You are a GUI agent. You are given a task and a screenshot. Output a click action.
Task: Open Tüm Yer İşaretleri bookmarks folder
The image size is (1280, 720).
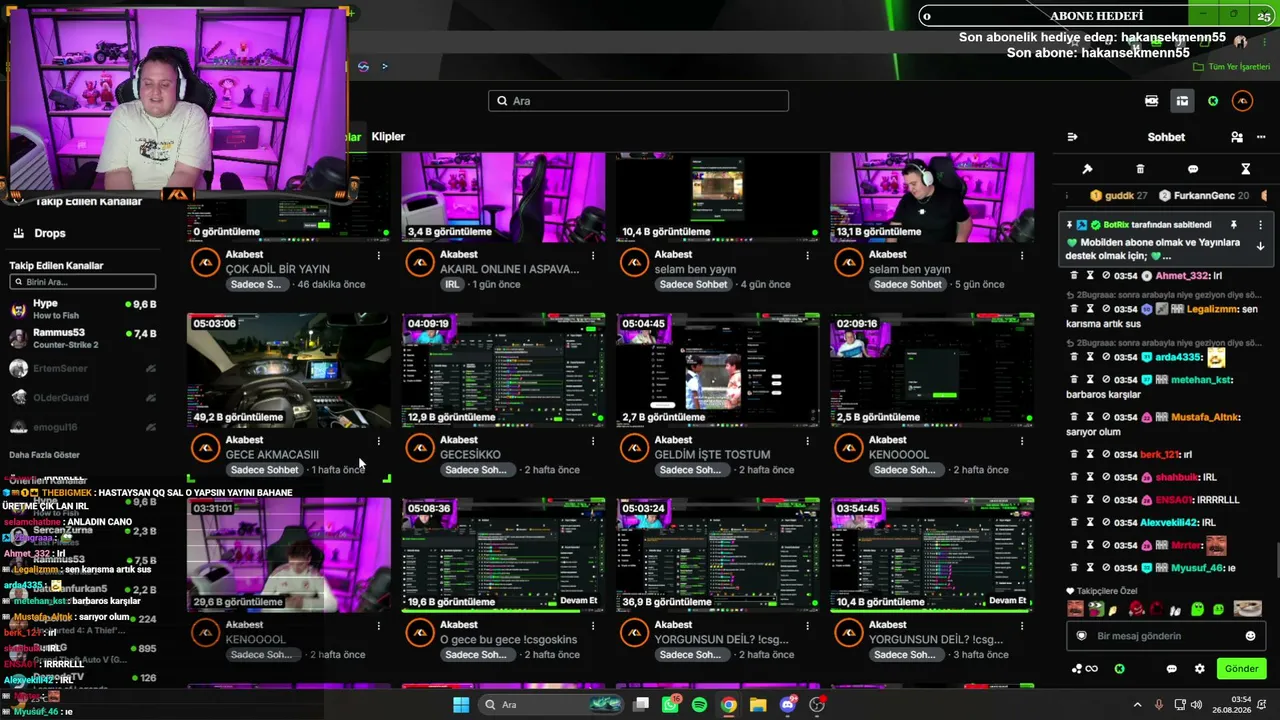[x=1232, y=67]
